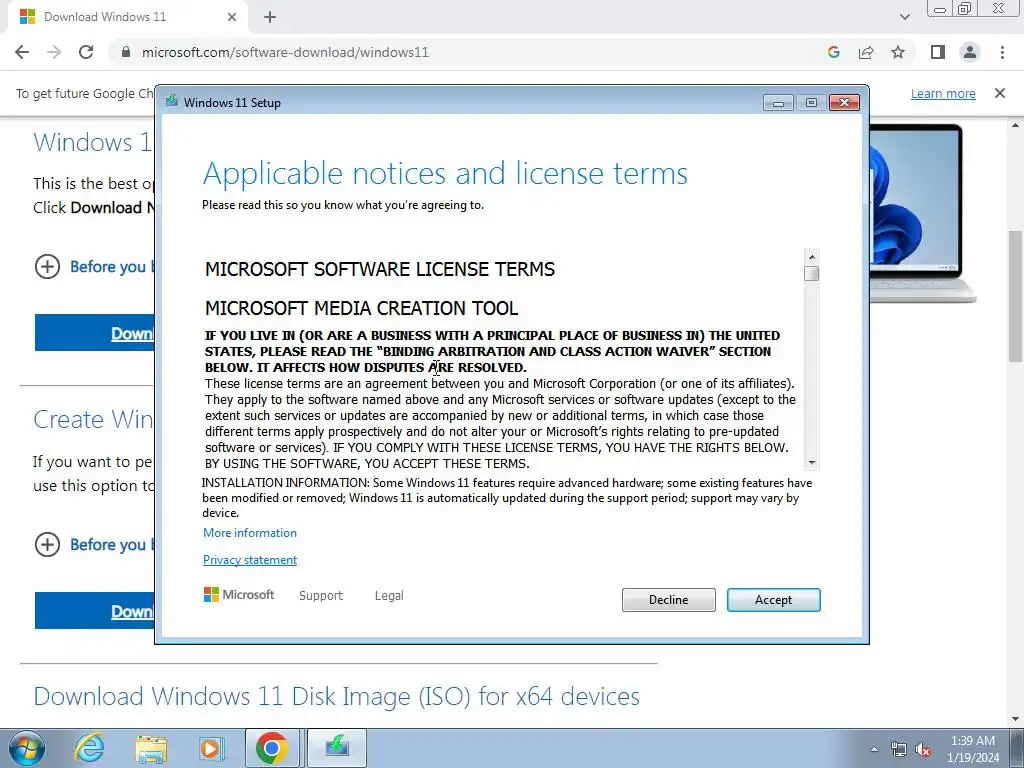Open Chrome side panel

pyautogui.click(x=938, y=52)
